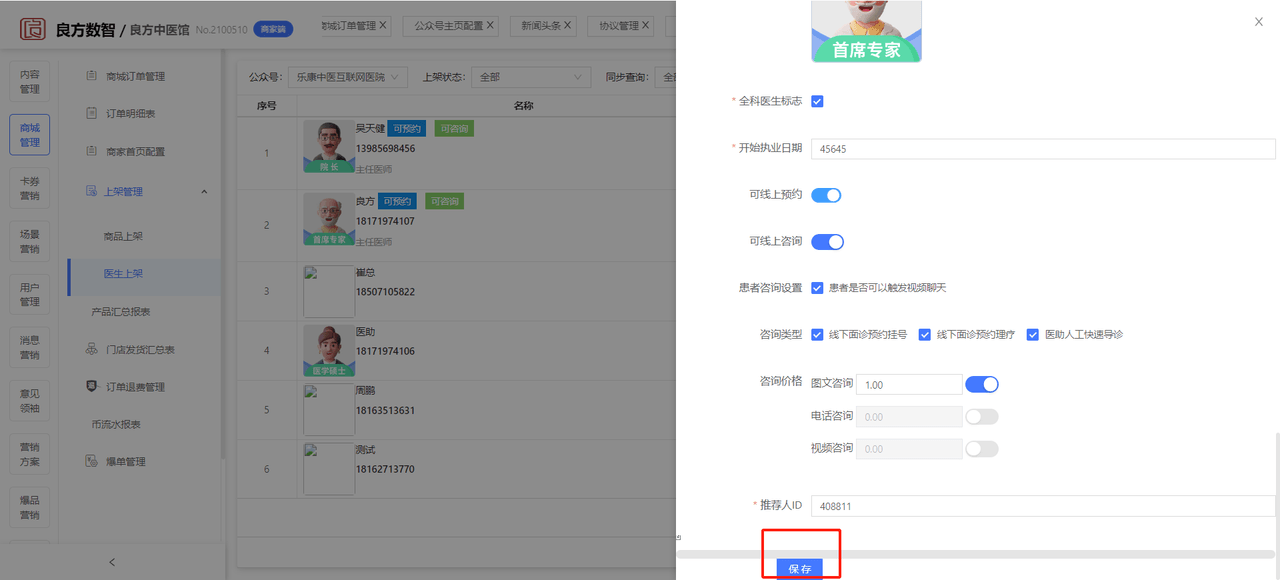Collapse the 上架管理 menu chevron
Viewport: 1280px width, 580px height.
pyautogui.click(x=205, y=192)
